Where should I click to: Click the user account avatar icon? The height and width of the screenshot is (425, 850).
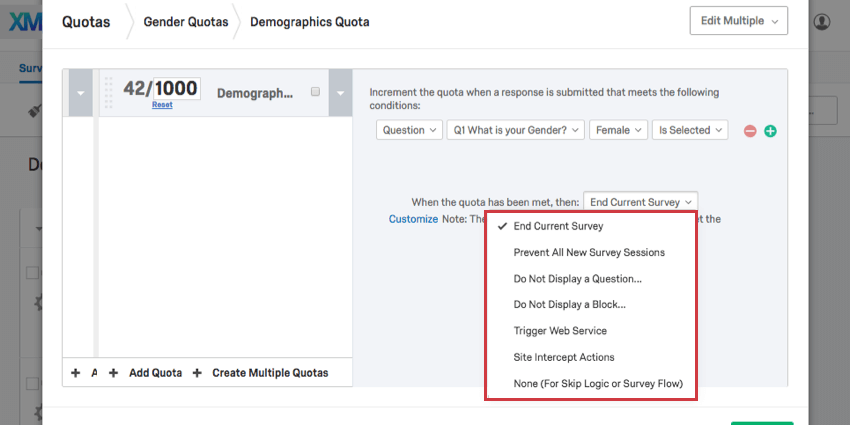pyautogui.click(x=822, y=21)
